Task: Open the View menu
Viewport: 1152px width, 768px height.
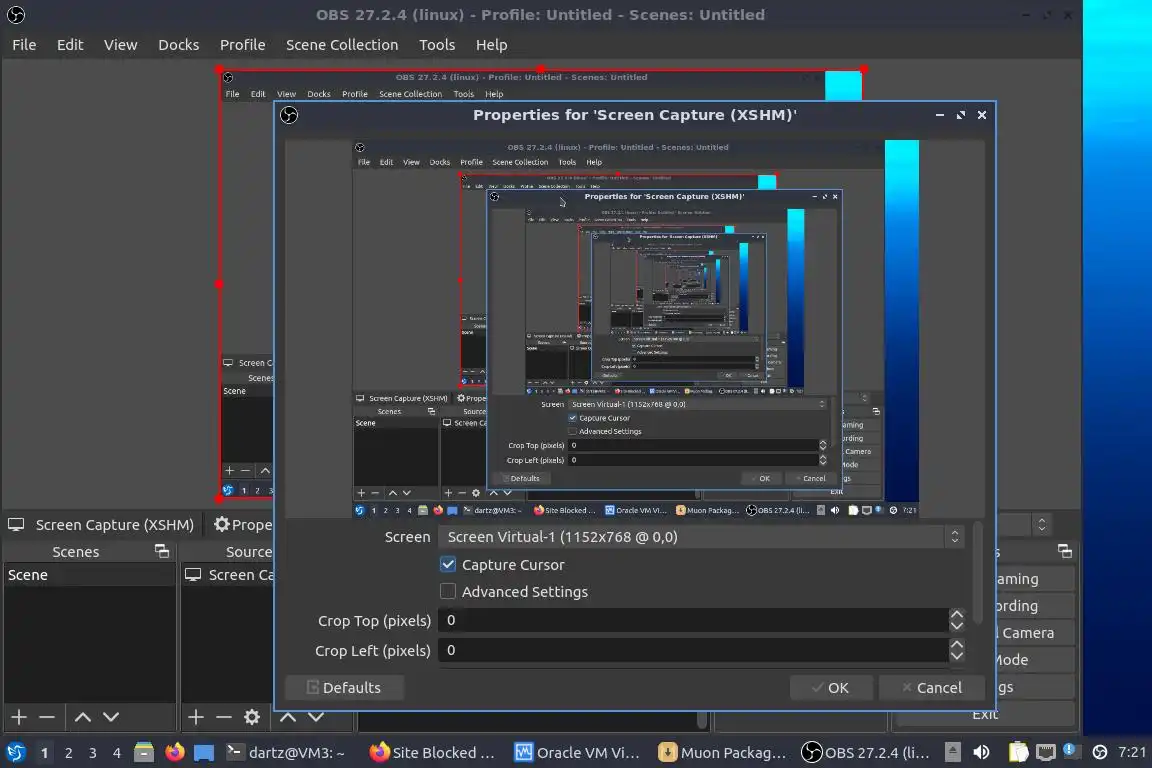Action: (120, 45)
